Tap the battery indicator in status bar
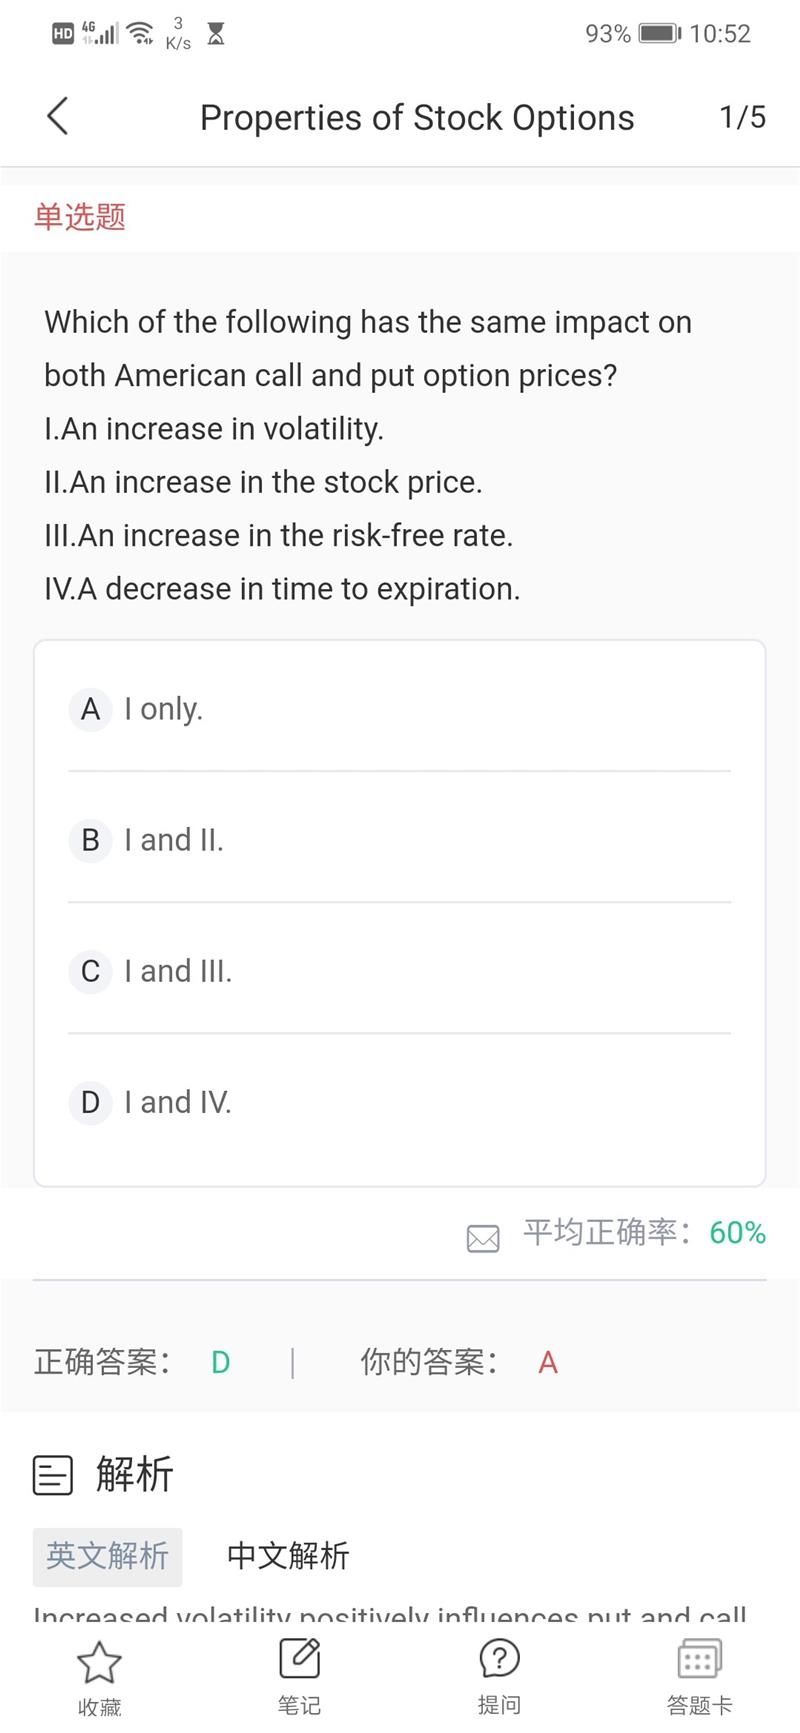Screen dimensions: 800x1733 click(x=659, y=34)
